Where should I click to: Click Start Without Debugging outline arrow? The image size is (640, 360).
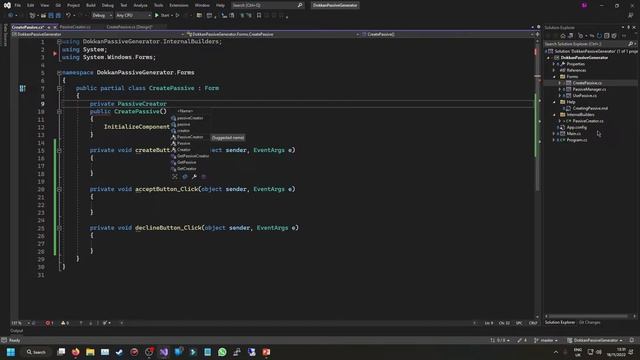(178, 16)
